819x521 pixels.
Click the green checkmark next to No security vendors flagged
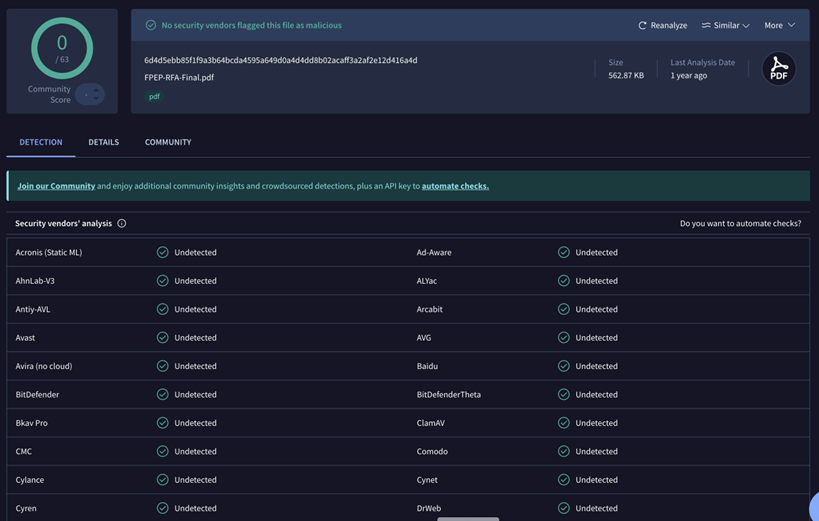click(150, 25)
